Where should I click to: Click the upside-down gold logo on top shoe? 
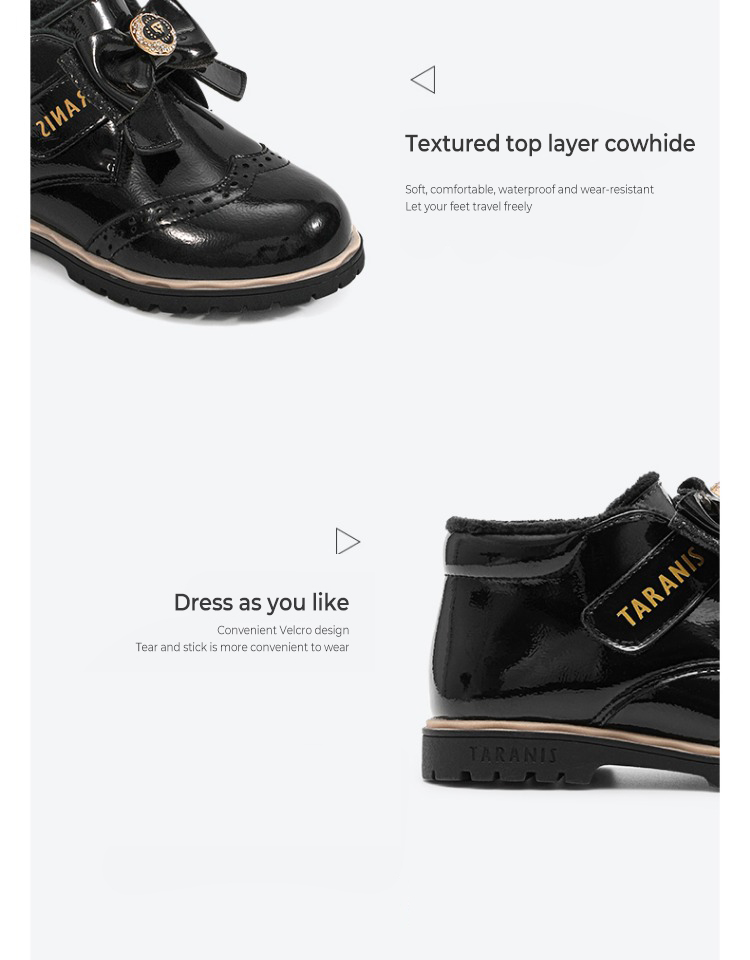point(61,114)
